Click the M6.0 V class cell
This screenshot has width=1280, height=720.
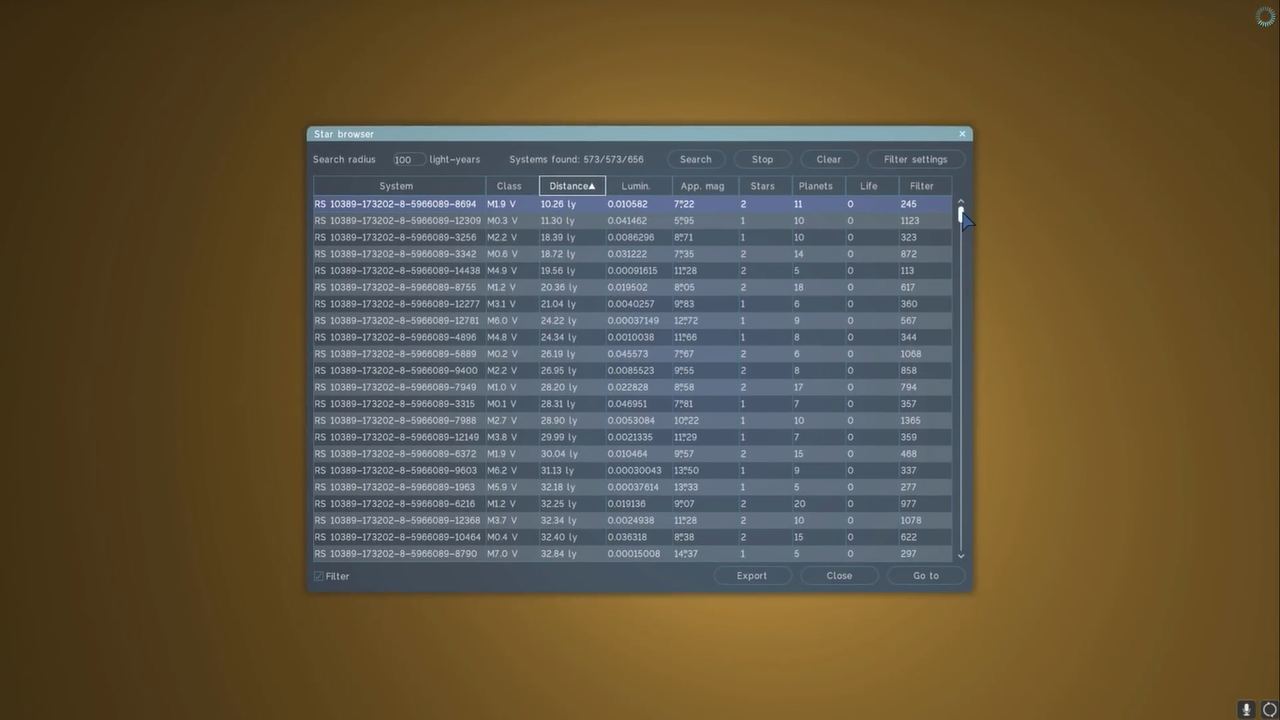click(x=512, y=321)
